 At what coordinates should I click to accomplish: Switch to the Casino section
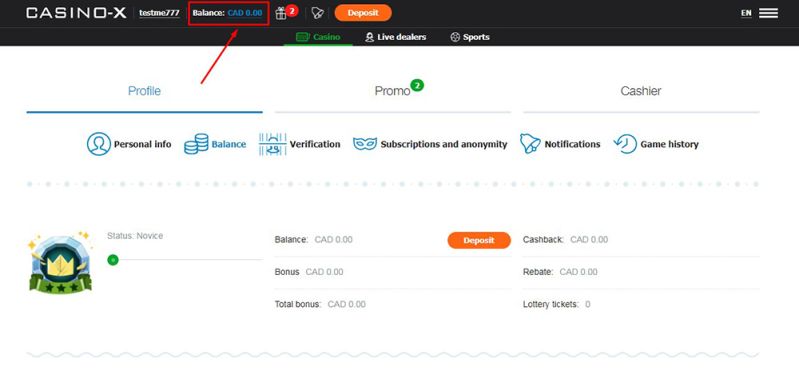[x=318, y=37]
